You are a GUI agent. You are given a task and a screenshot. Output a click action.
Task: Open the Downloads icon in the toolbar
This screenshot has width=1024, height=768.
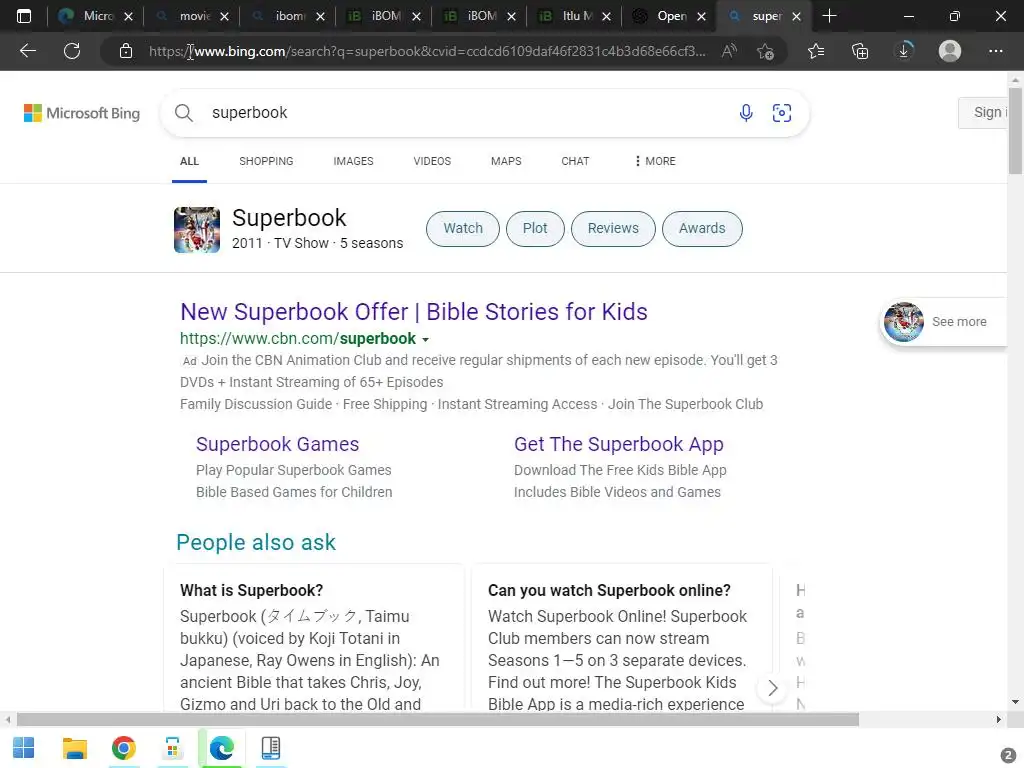904,51
